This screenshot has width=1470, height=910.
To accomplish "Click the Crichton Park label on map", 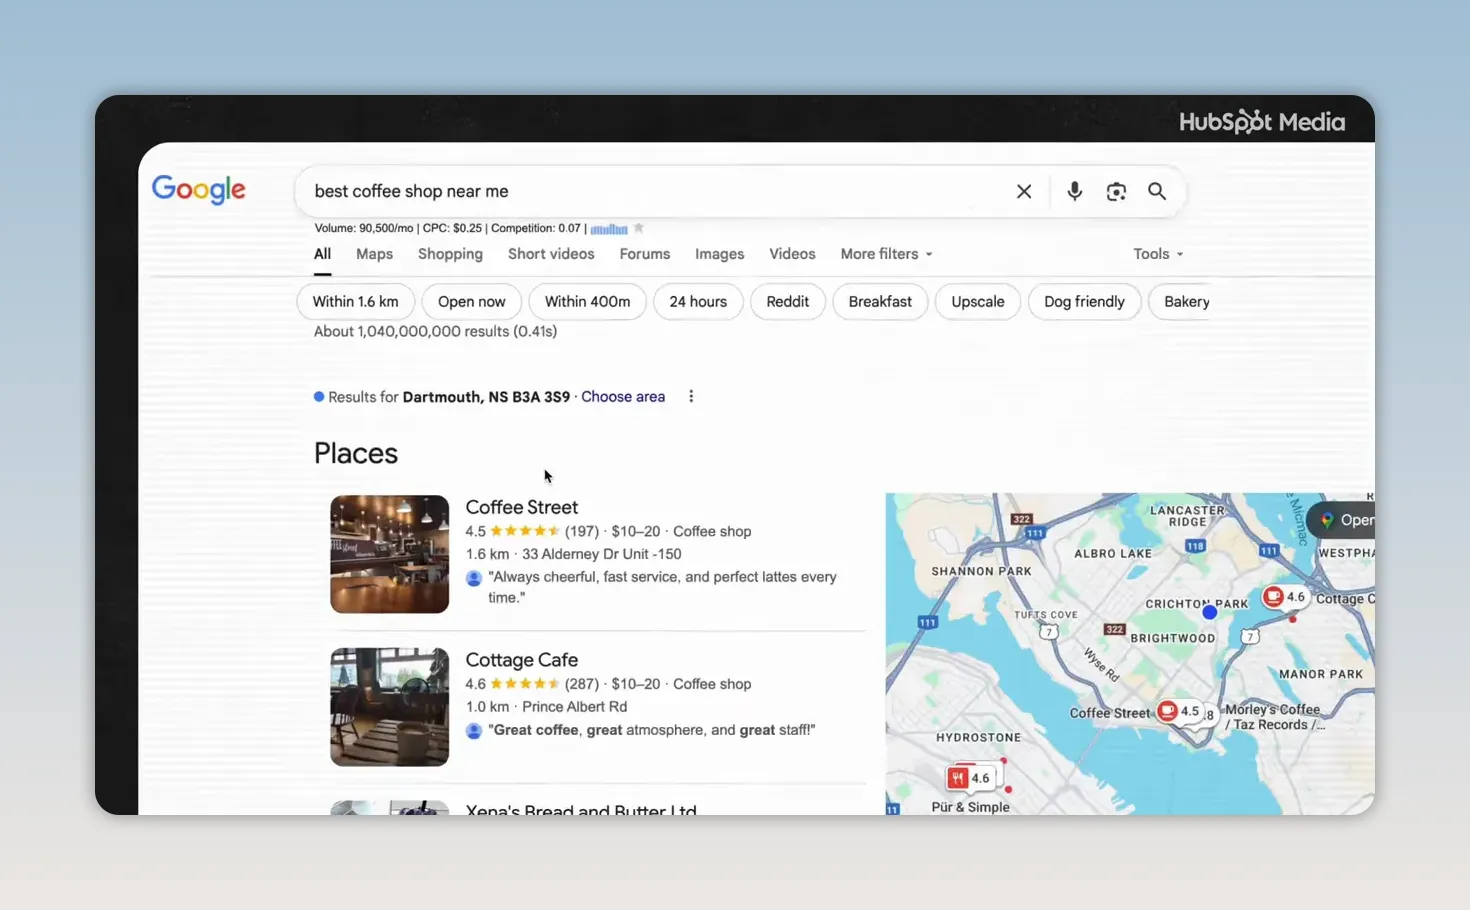I will (x=1197, y=604).
